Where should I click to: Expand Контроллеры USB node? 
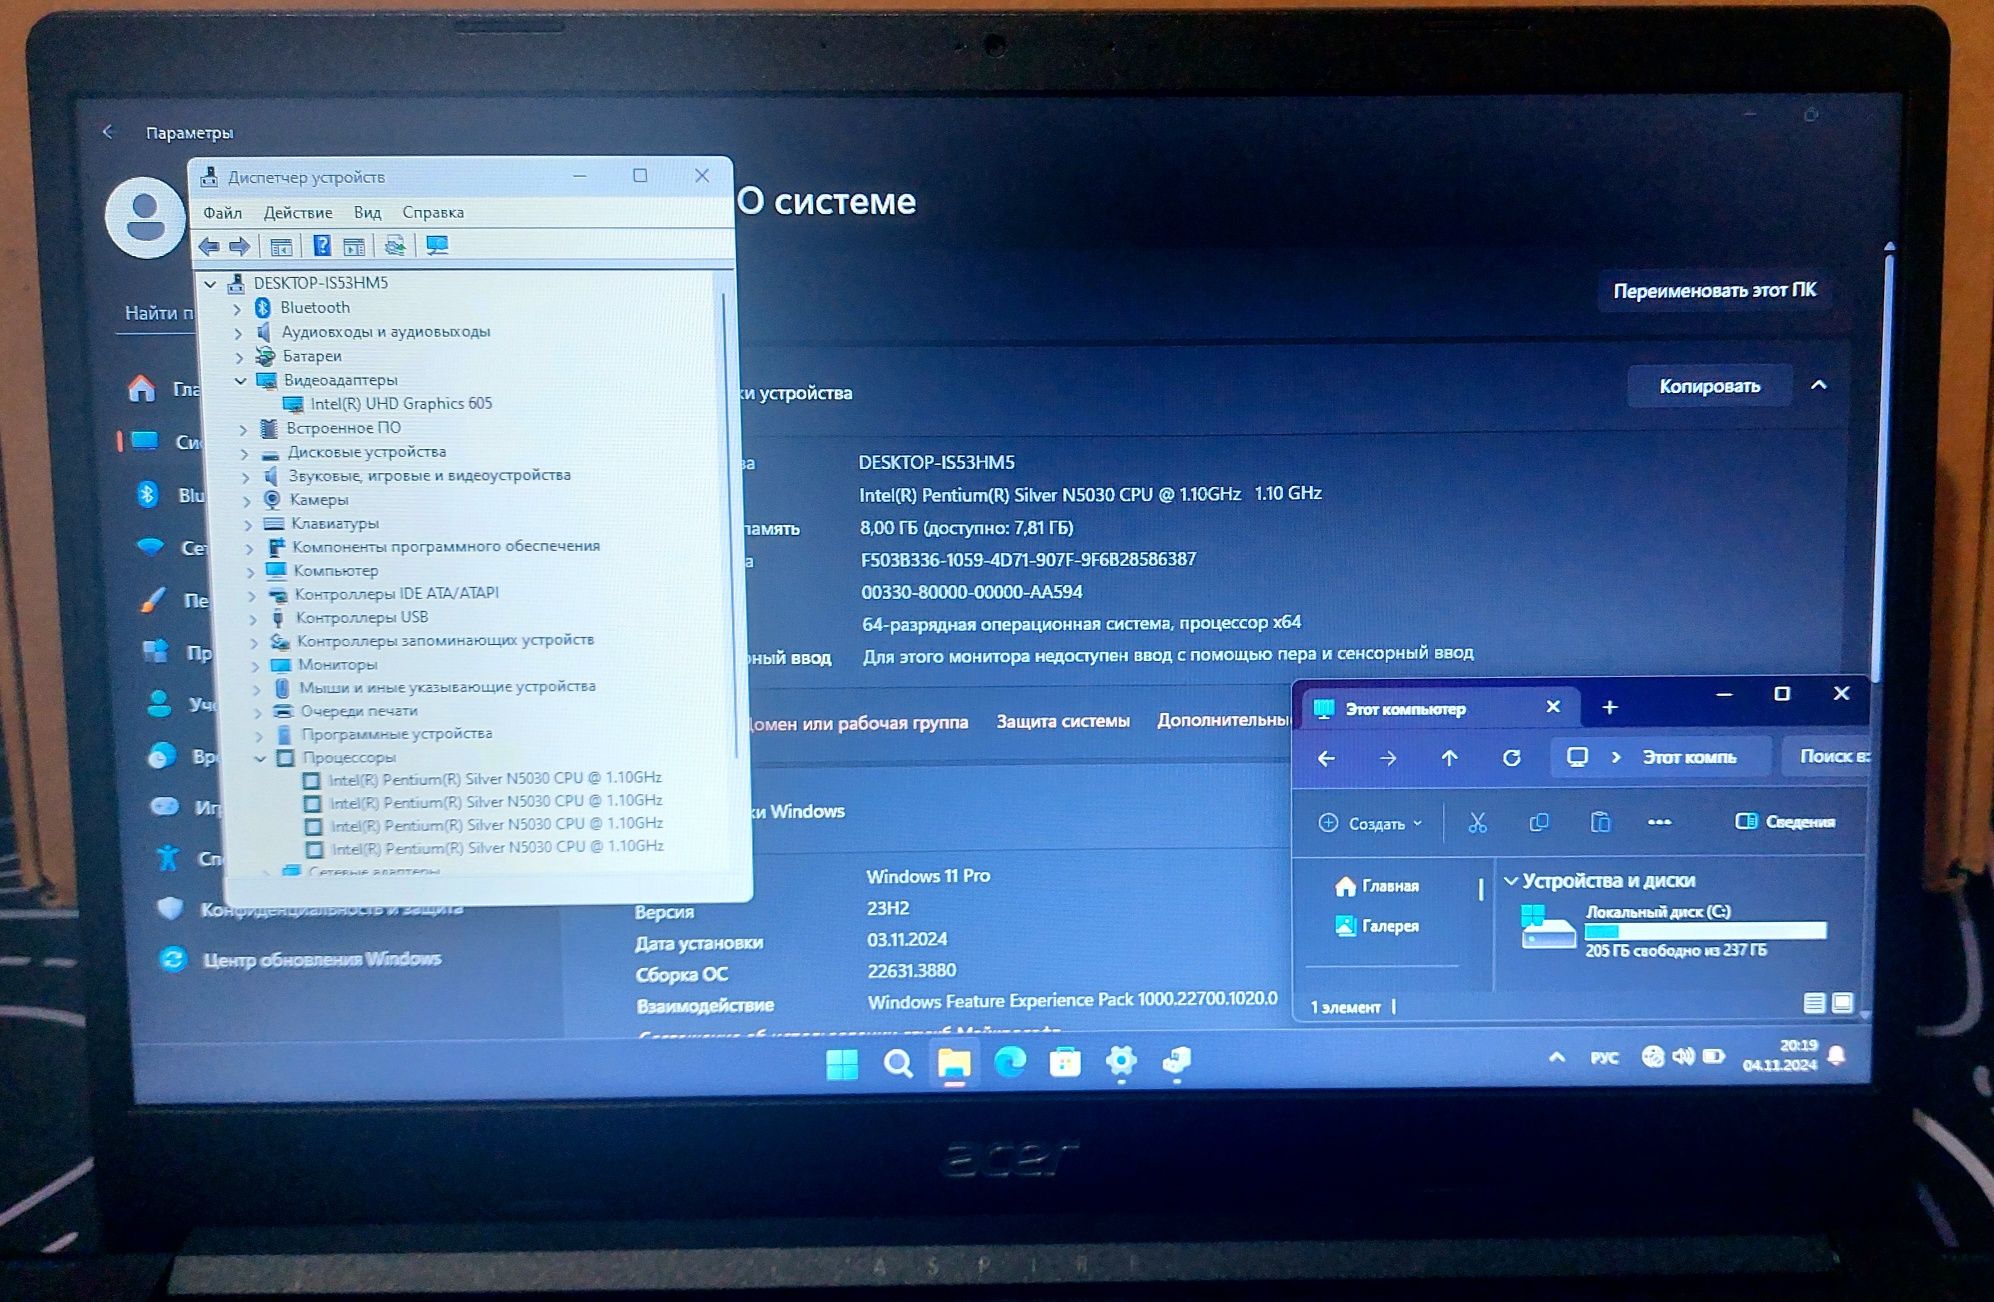click(x=252, y=619)
